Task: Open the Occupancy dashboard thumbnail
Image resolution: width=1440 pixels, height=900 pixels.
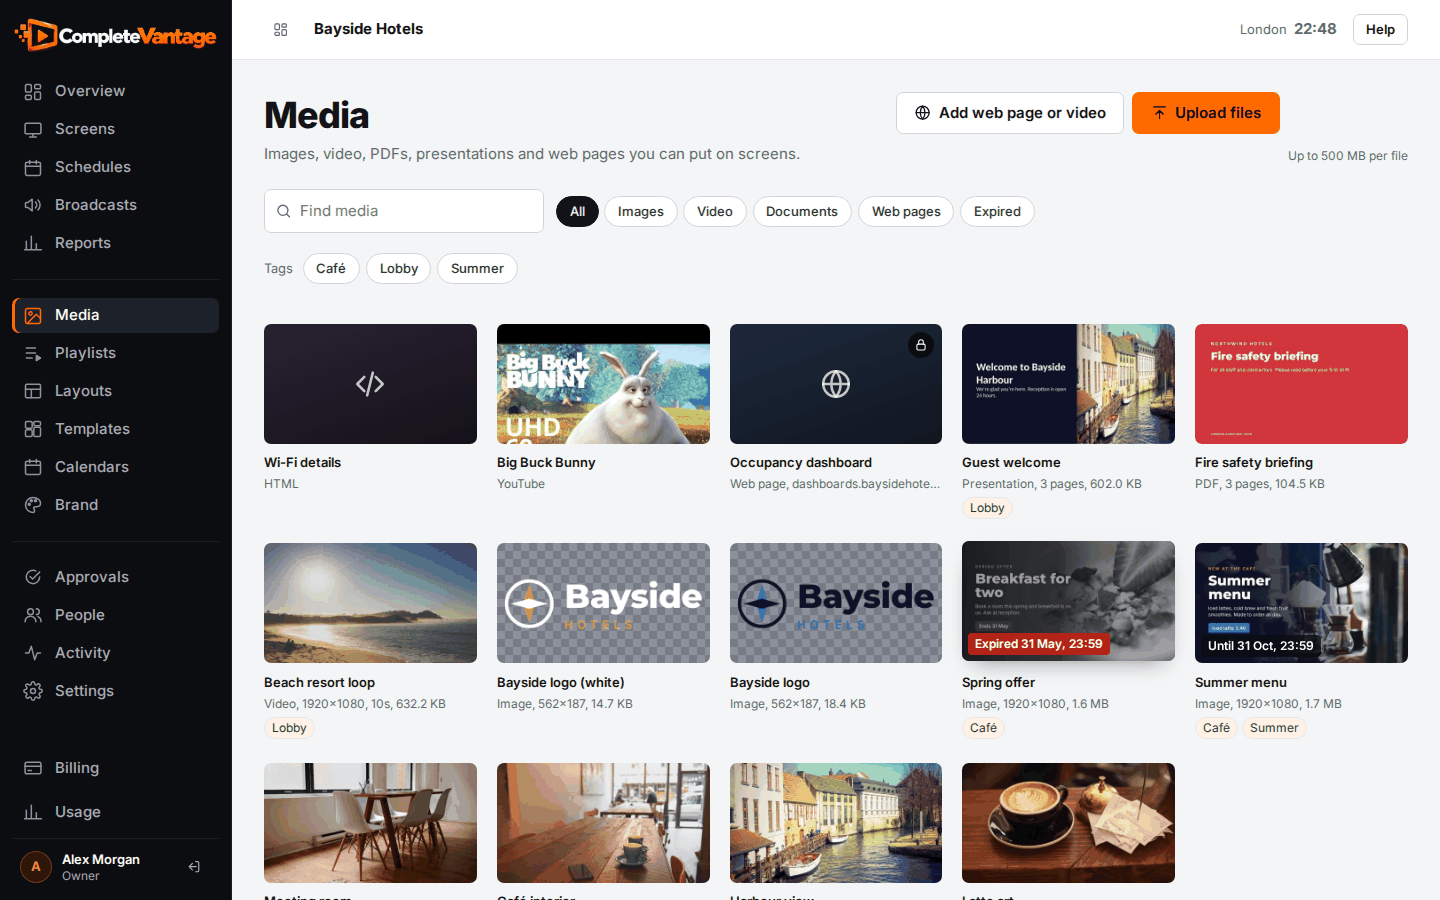Action: coord(836,384)
